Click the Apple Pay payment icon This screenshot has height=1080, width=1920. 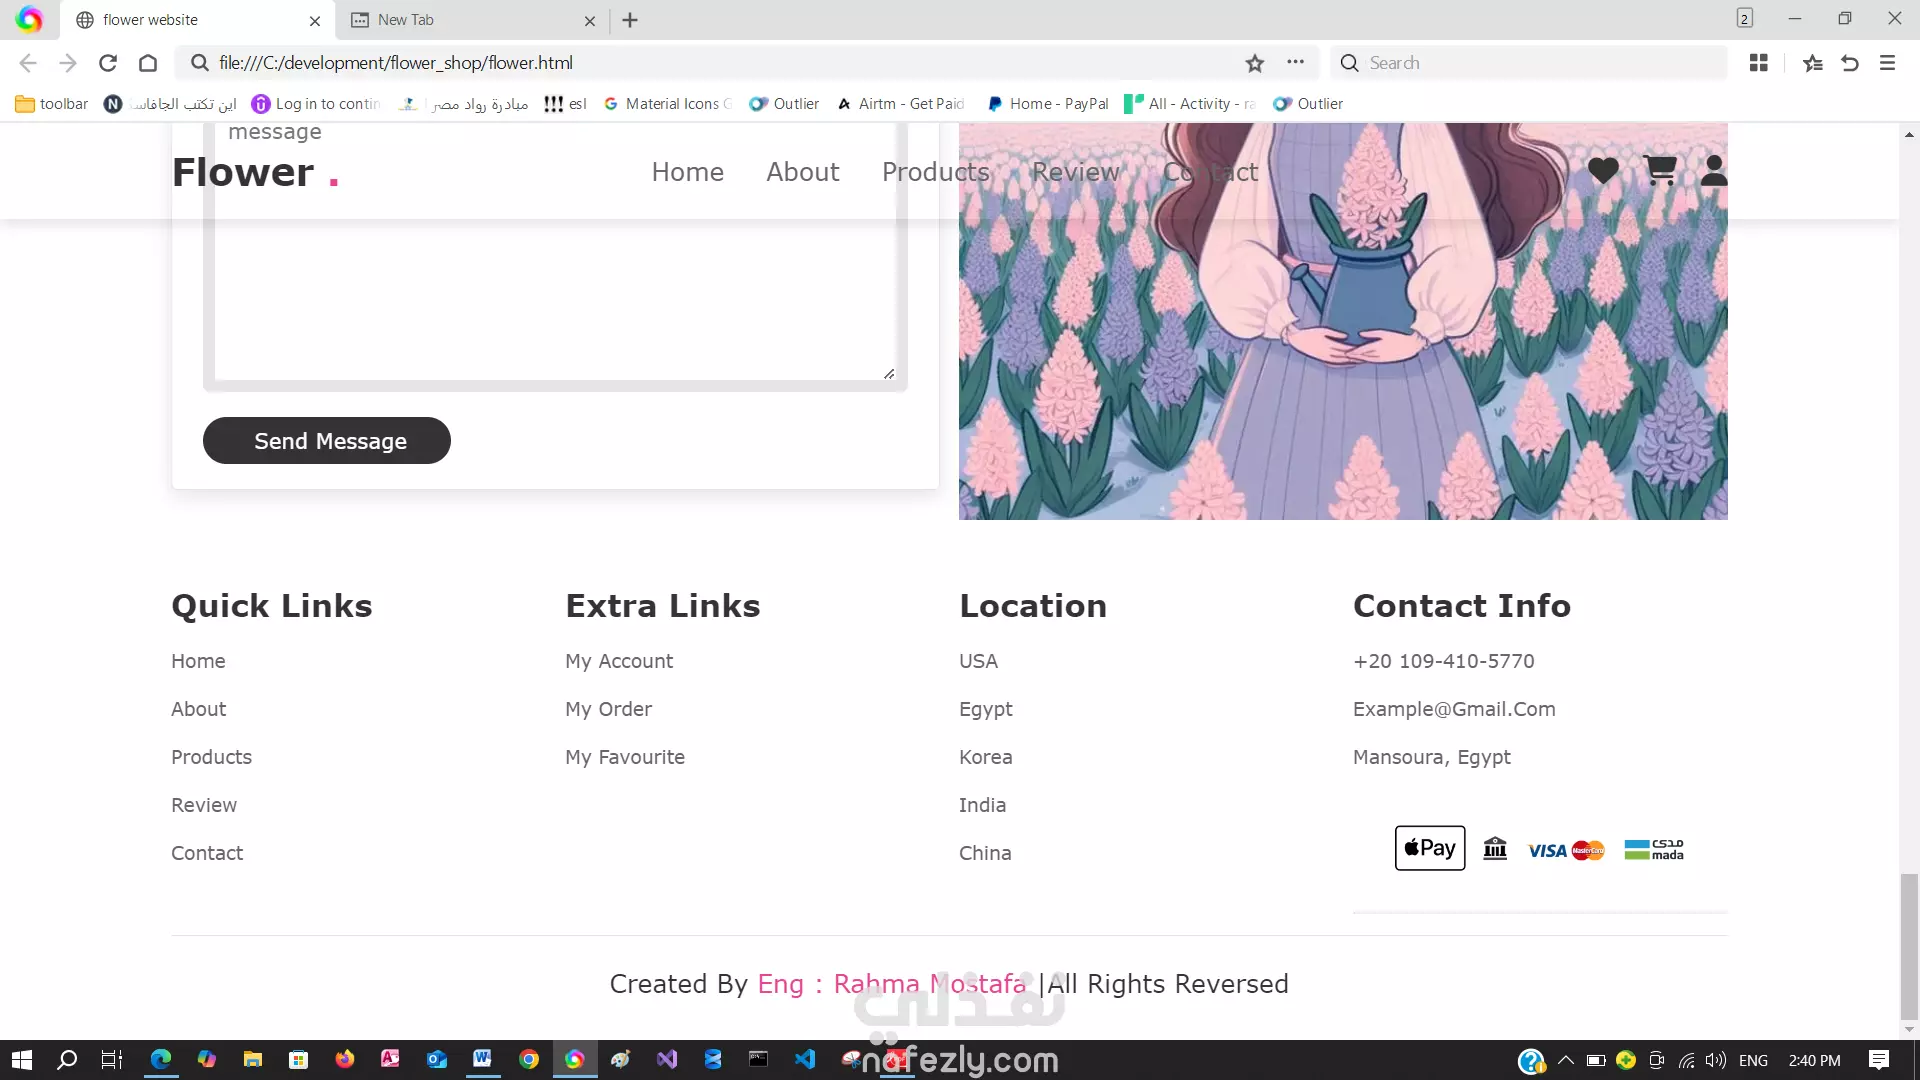pyautogui.click(x=1430, y=848)
